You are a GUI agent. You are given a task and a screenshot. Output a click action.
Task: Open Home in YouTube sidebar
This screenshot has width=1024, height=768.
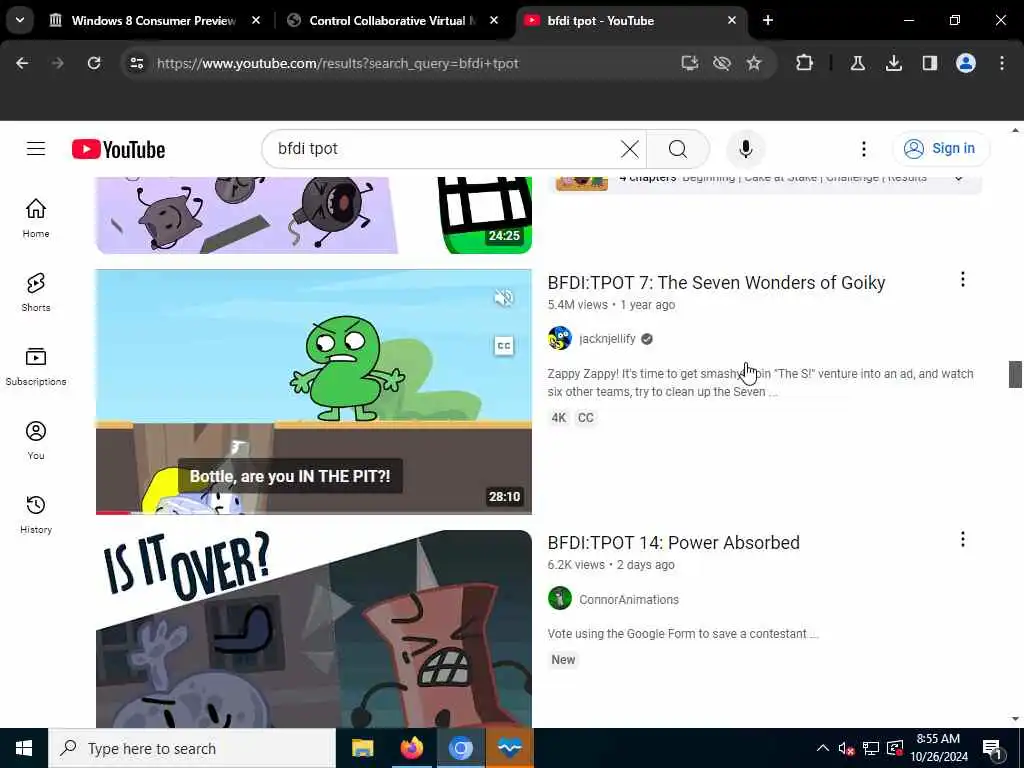click(36, 218)
